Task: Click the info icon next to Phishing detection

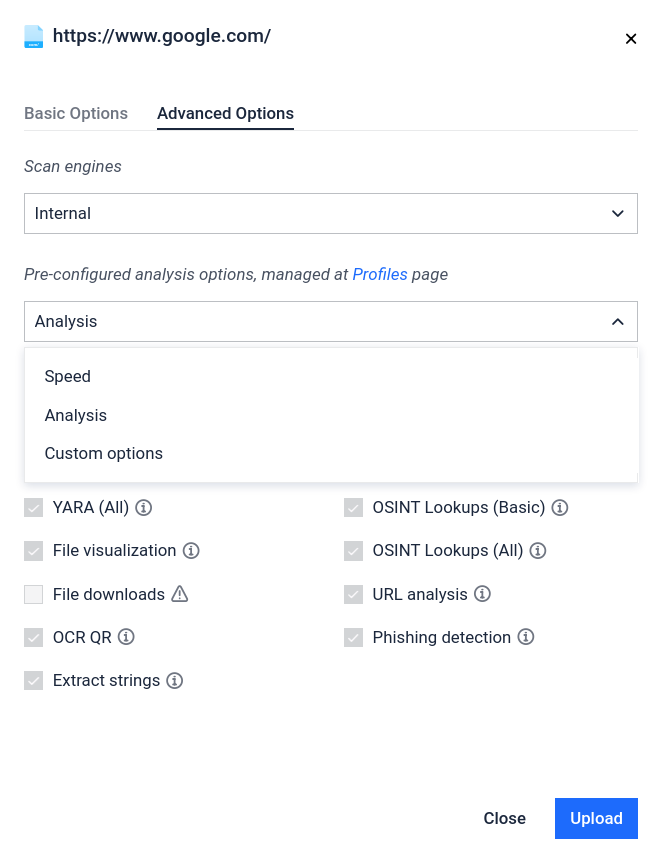Action: click(x=526, y=637)
